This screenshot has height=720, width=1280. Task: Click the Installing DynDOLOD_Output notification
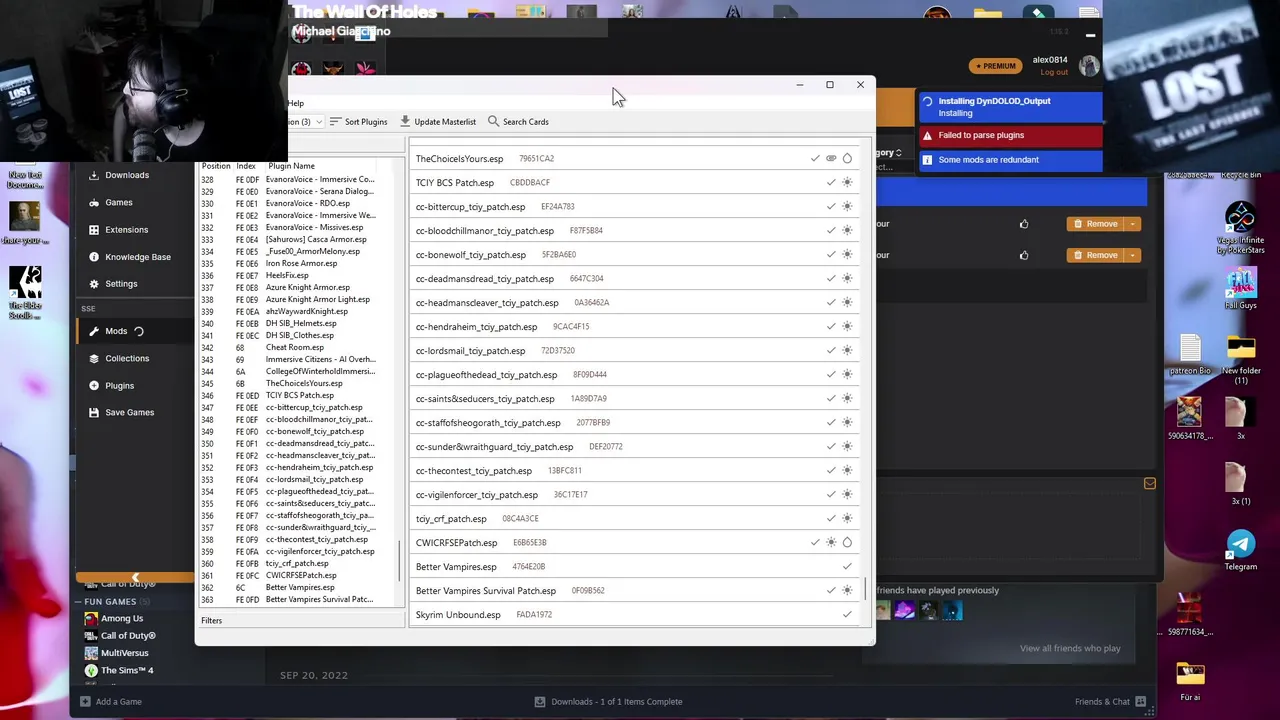[1010, 106]
